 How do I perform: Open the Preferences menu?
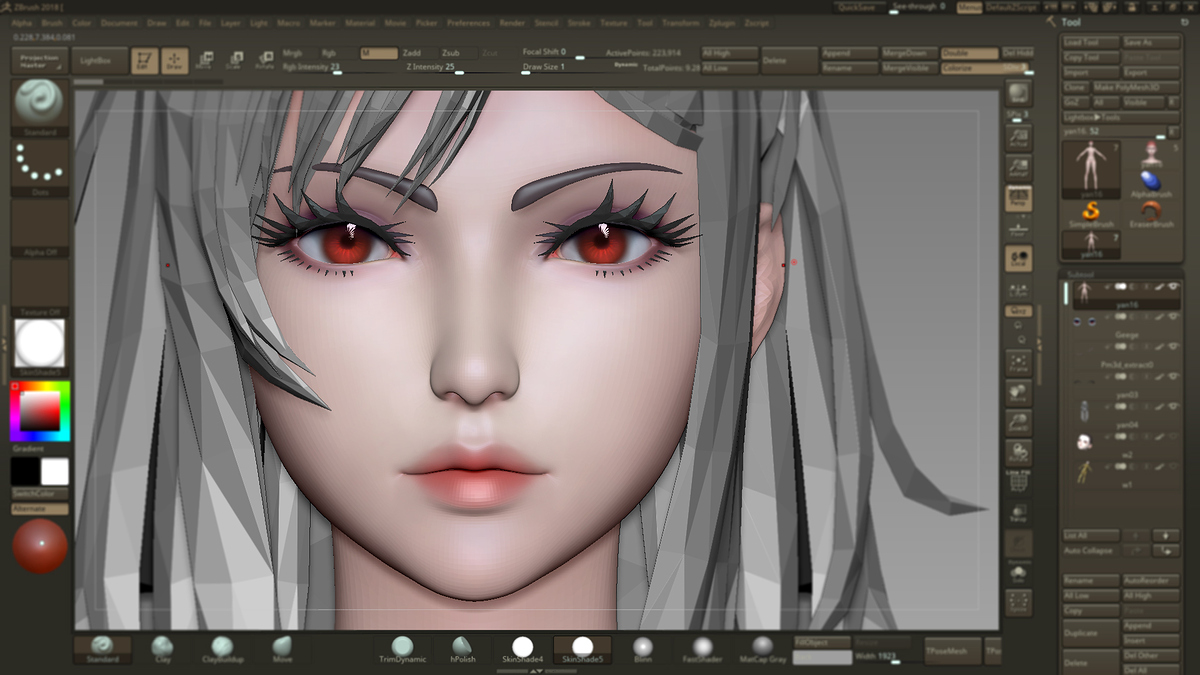pyautogui.click(x=468, y=22)
